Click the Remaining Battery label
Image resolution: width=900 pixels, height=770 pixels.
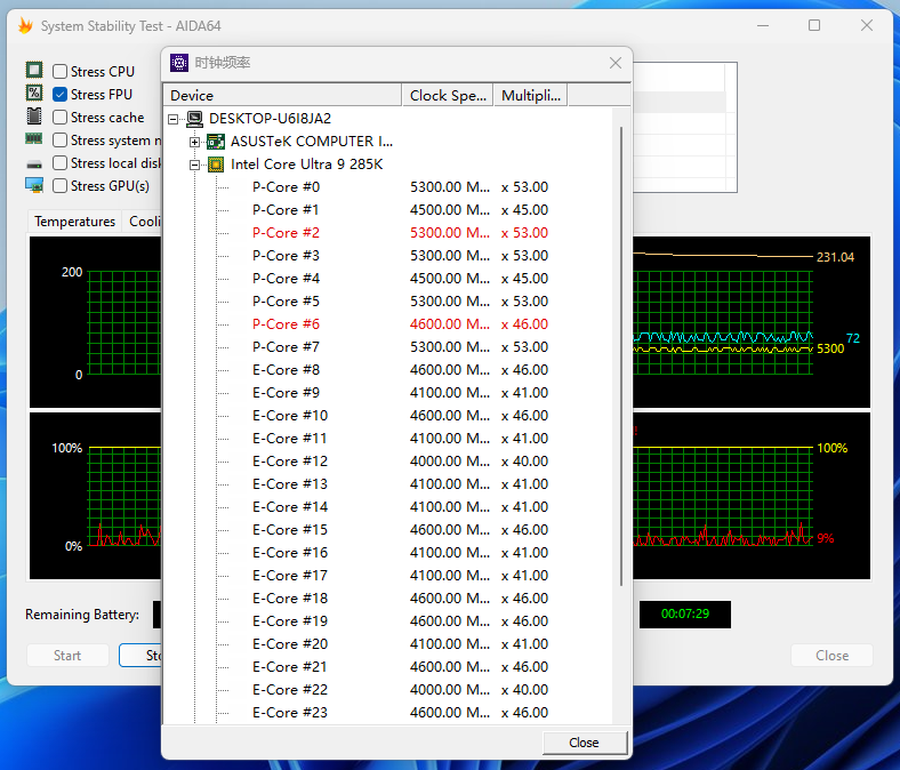tap(82, 615)
